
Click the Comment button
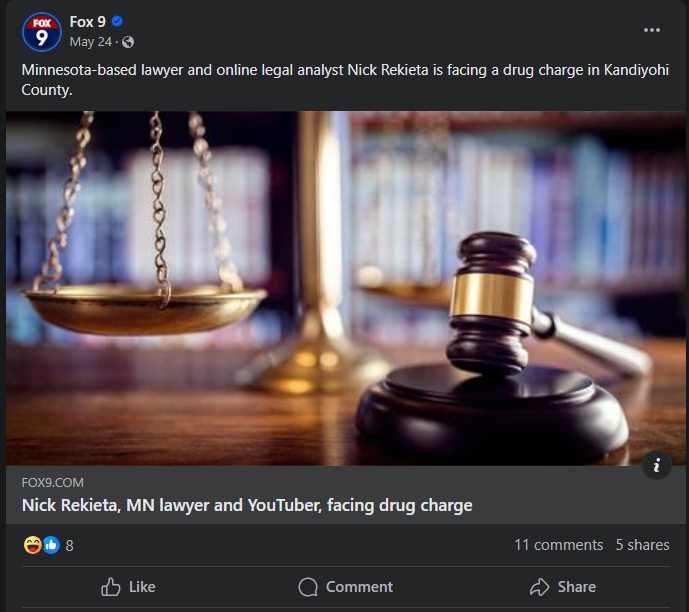click(x=345, y=587)
